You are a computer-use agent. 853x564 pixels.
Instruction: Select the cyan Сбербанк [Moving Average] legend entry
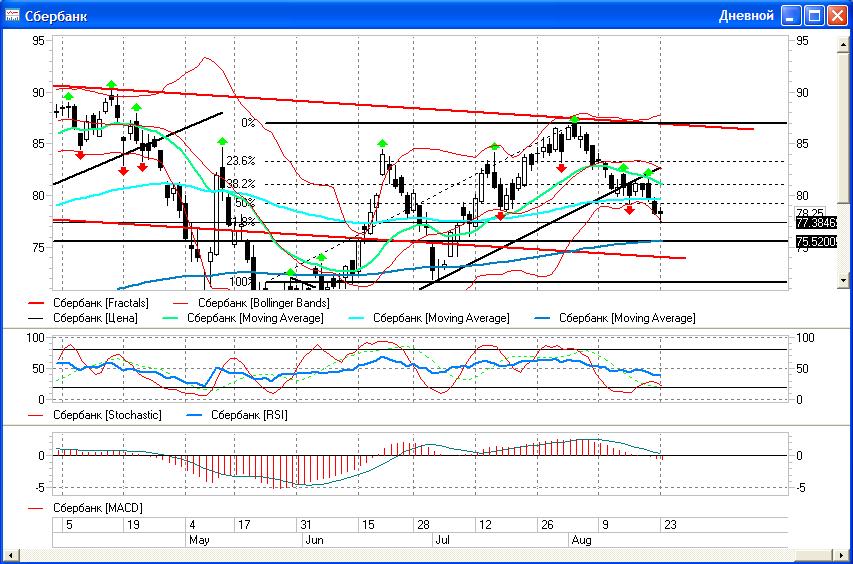point(429,318)
